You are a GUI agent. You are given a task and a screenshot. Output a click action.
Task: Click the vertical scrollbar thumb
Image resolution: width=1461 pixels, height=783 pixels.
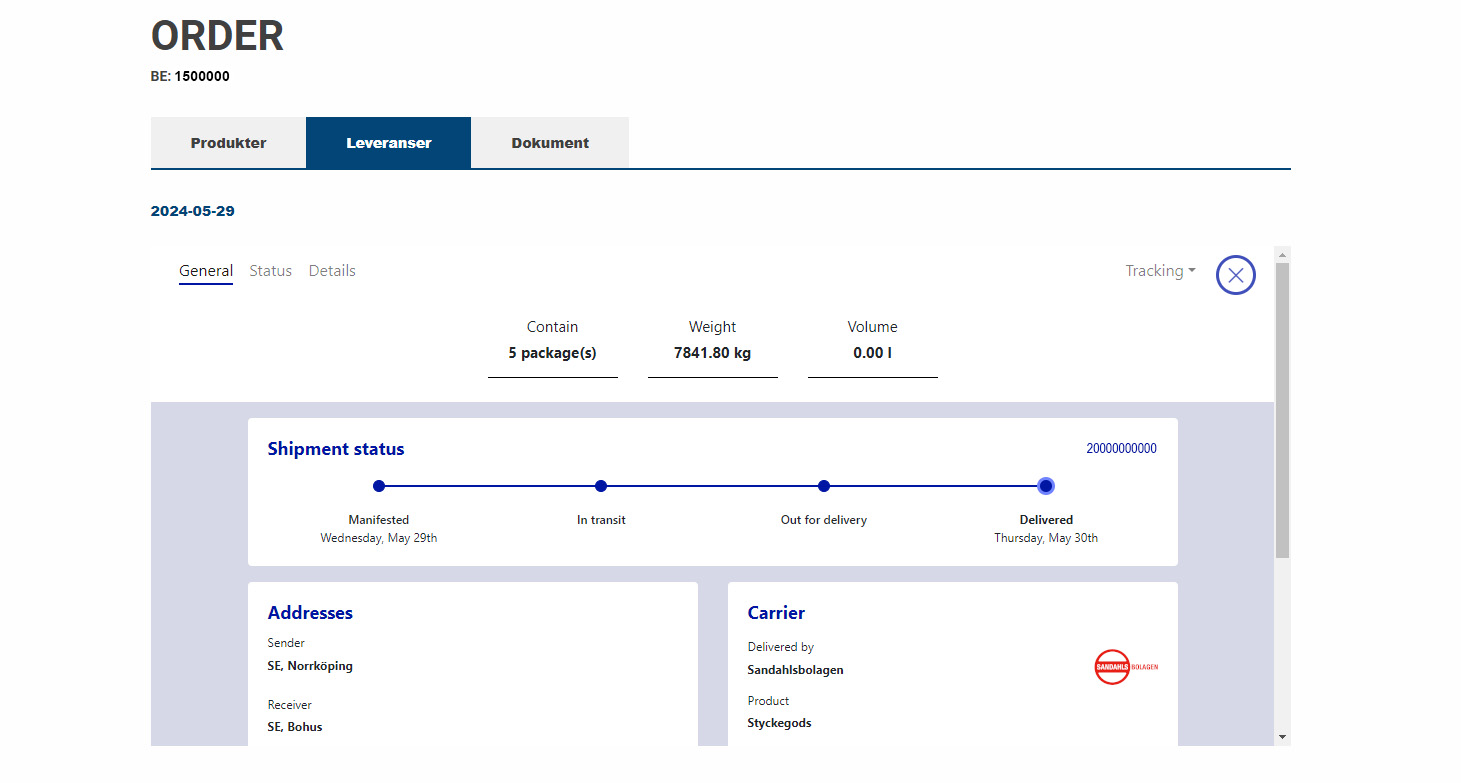click(x=1283, y=410)
